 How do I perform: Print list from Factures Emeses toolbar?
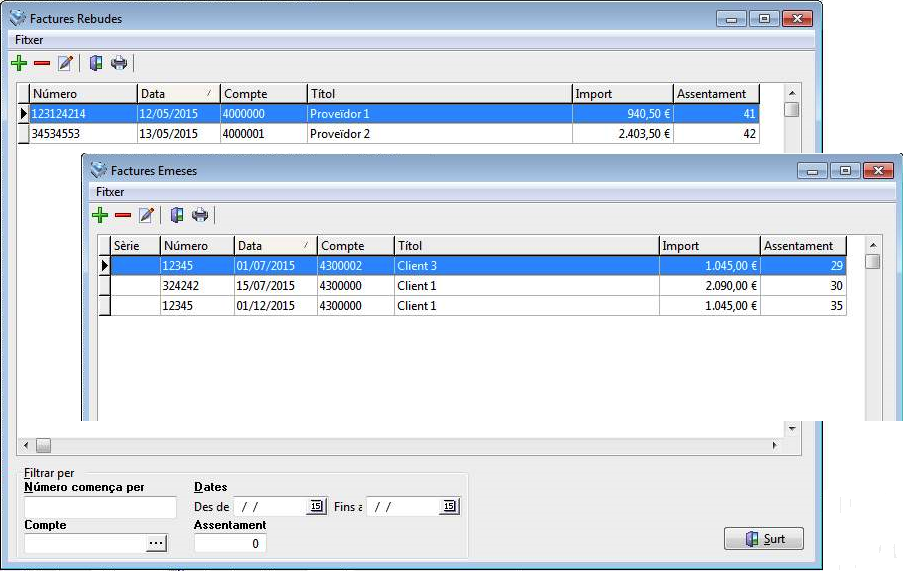(x=200, y=215)
